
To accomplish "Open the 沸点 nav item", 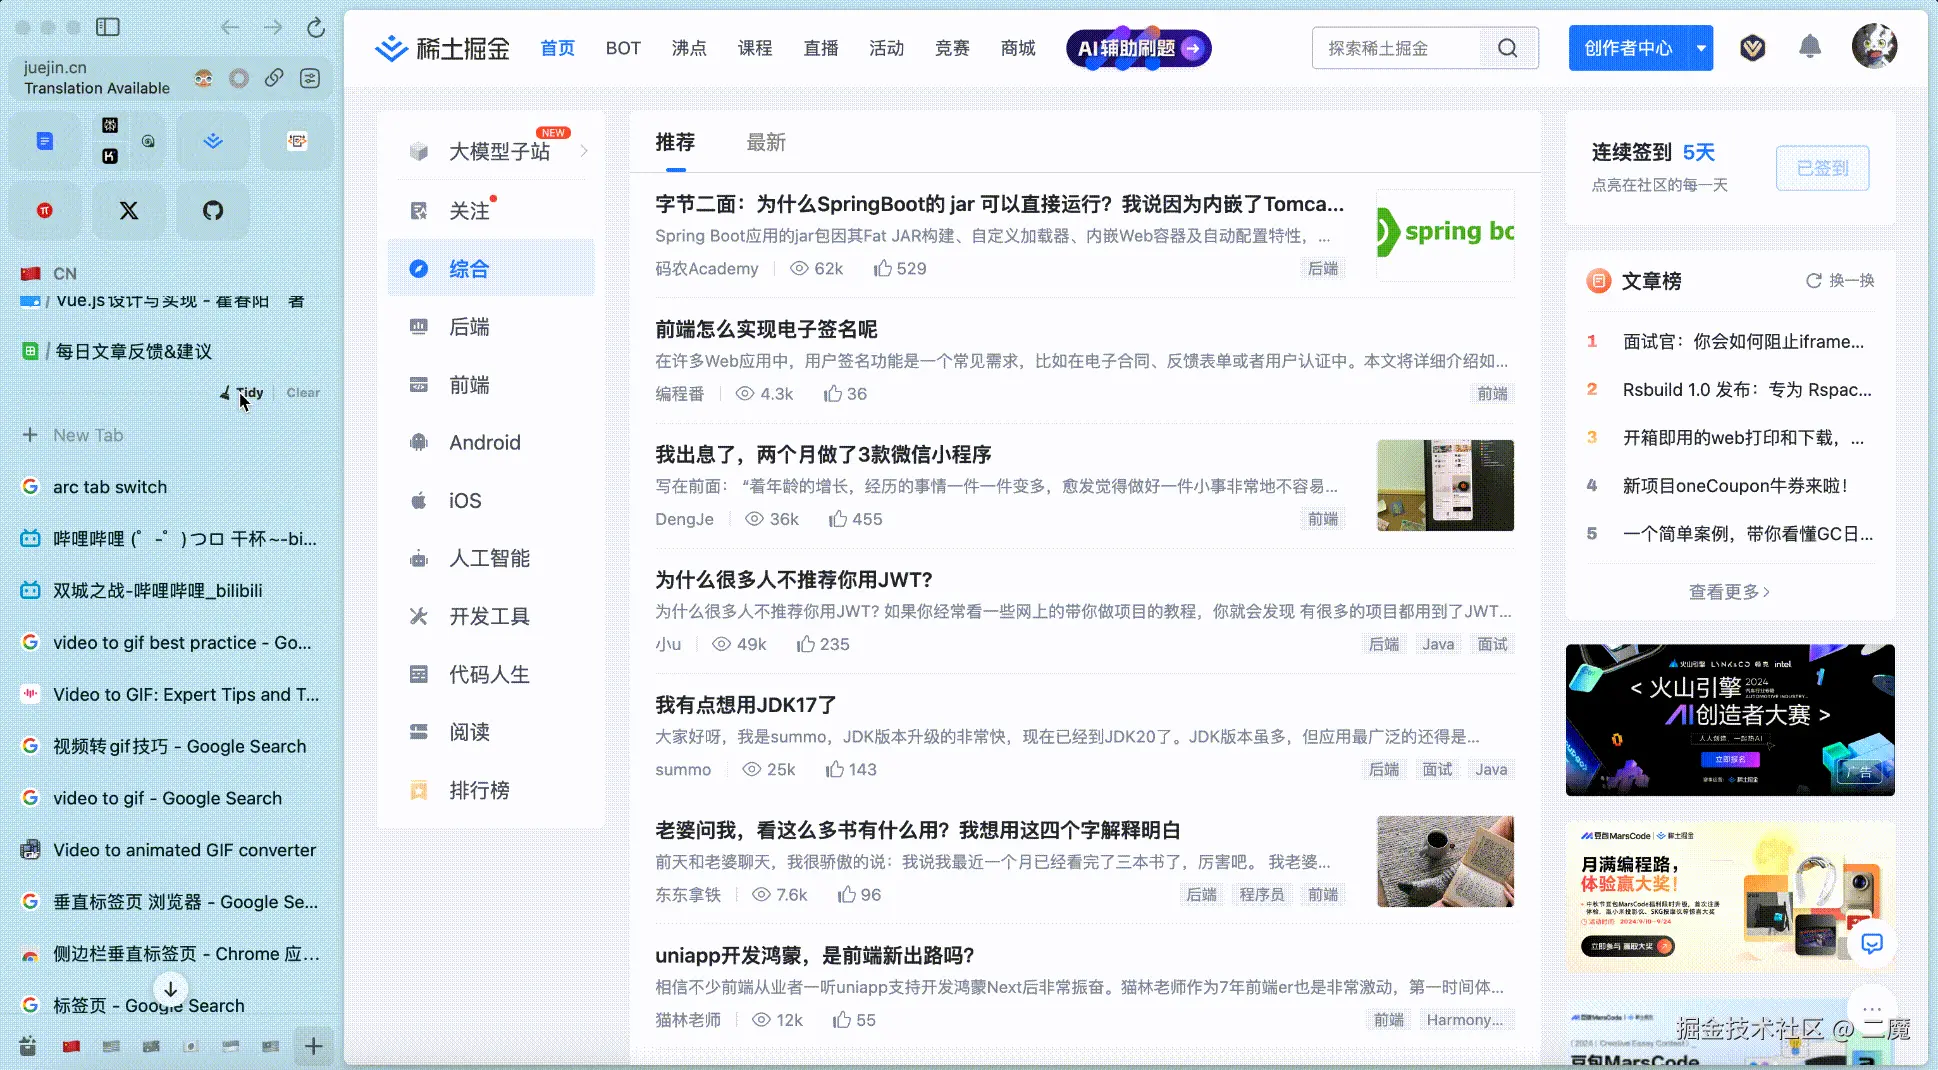I will pos(689,48).
